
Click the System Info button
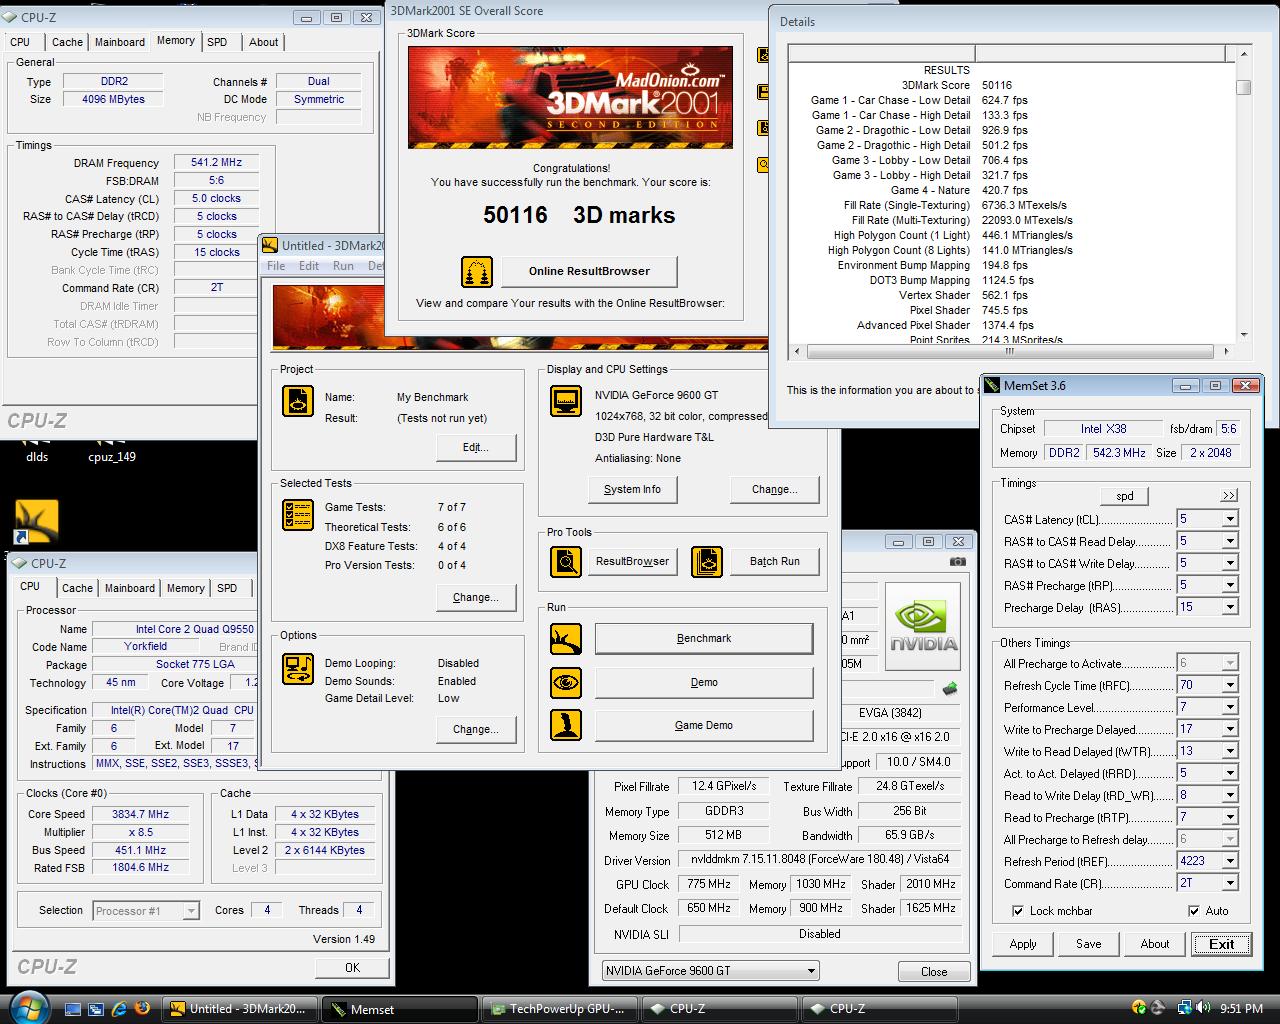pos(632,489)
